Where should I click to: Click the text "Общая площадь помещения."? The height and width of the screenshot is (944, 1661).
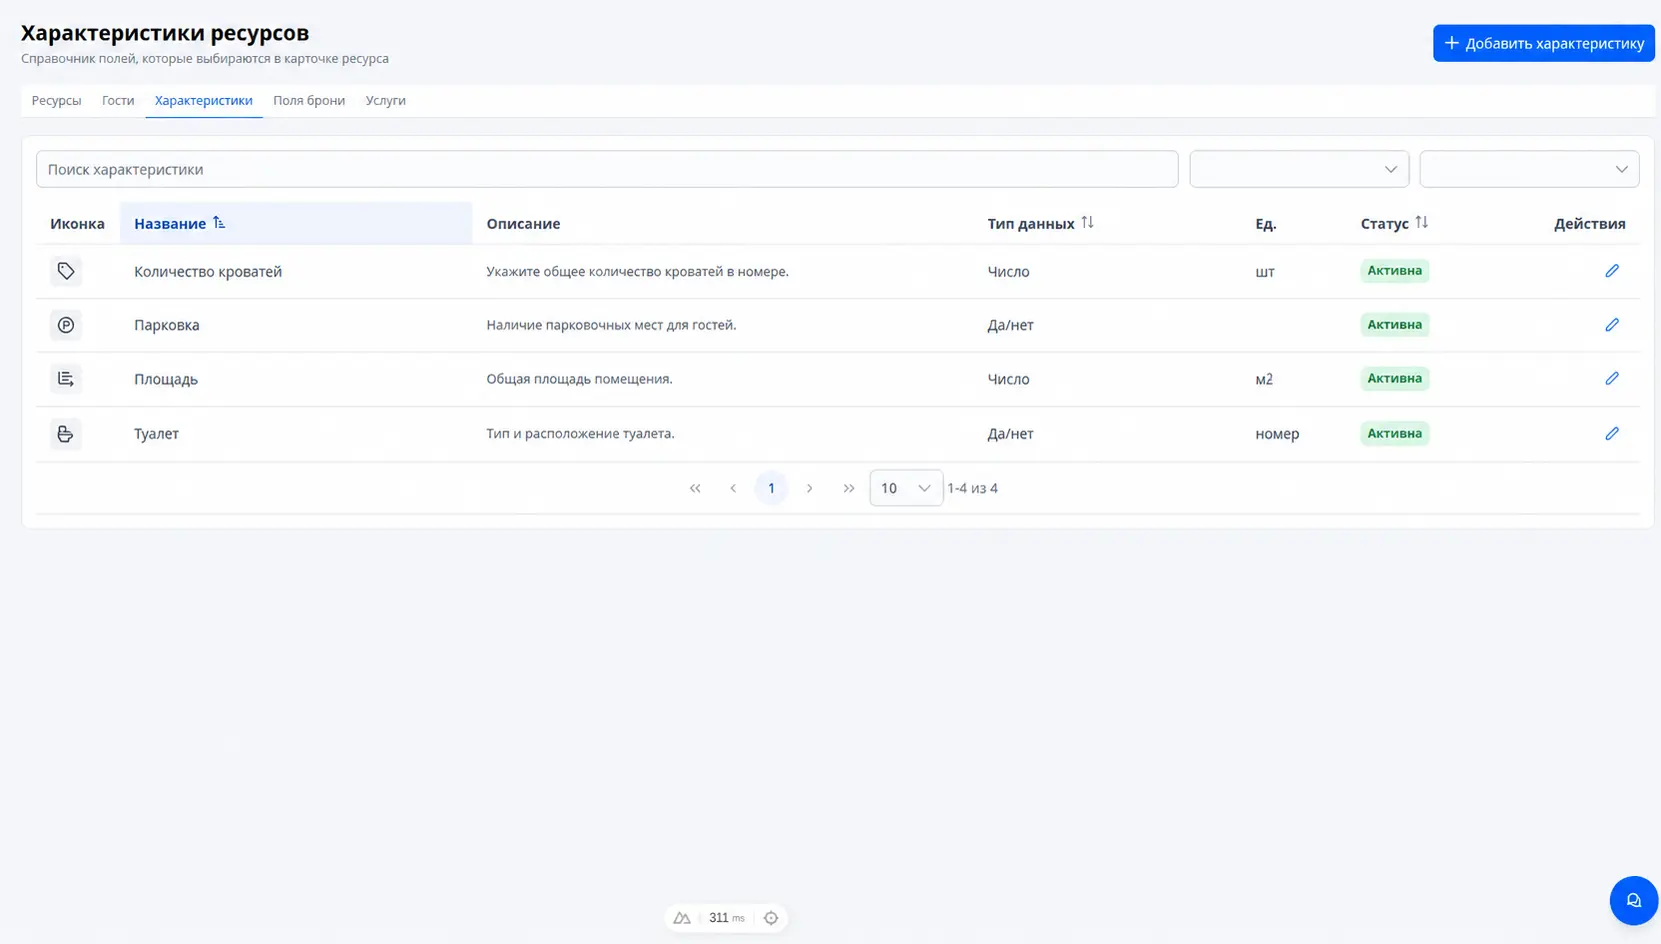coord(579,379)
